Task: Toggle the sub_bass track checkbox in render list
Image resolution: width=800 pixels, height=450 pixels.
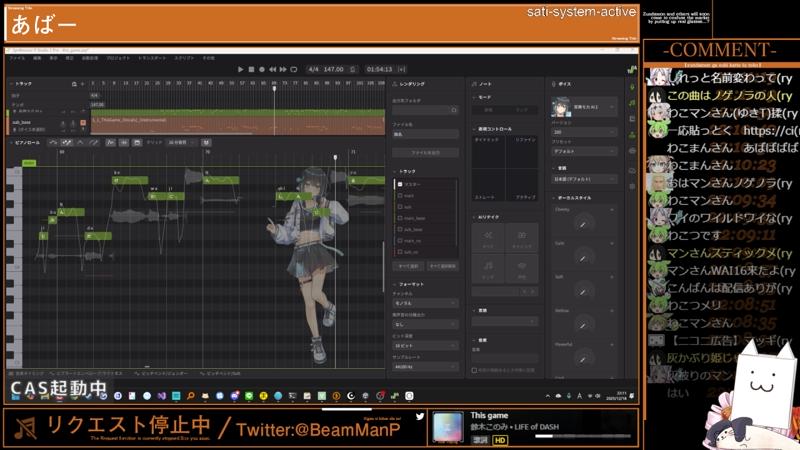Action: click(401, 229)
